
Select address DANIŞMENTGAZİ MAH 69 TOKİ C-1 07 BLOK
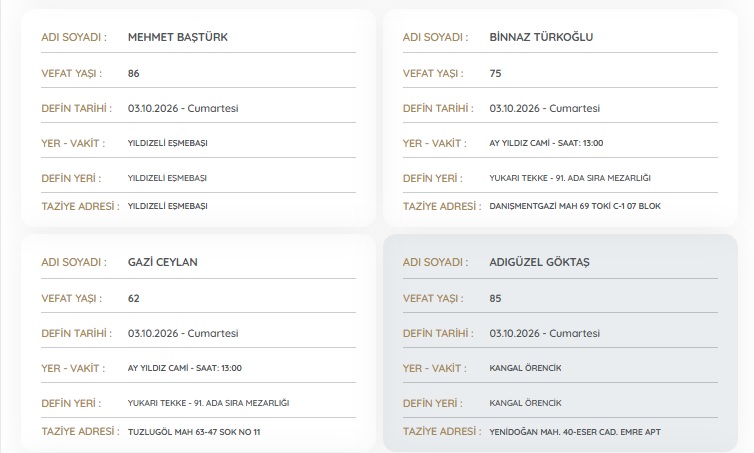(575, 206)
